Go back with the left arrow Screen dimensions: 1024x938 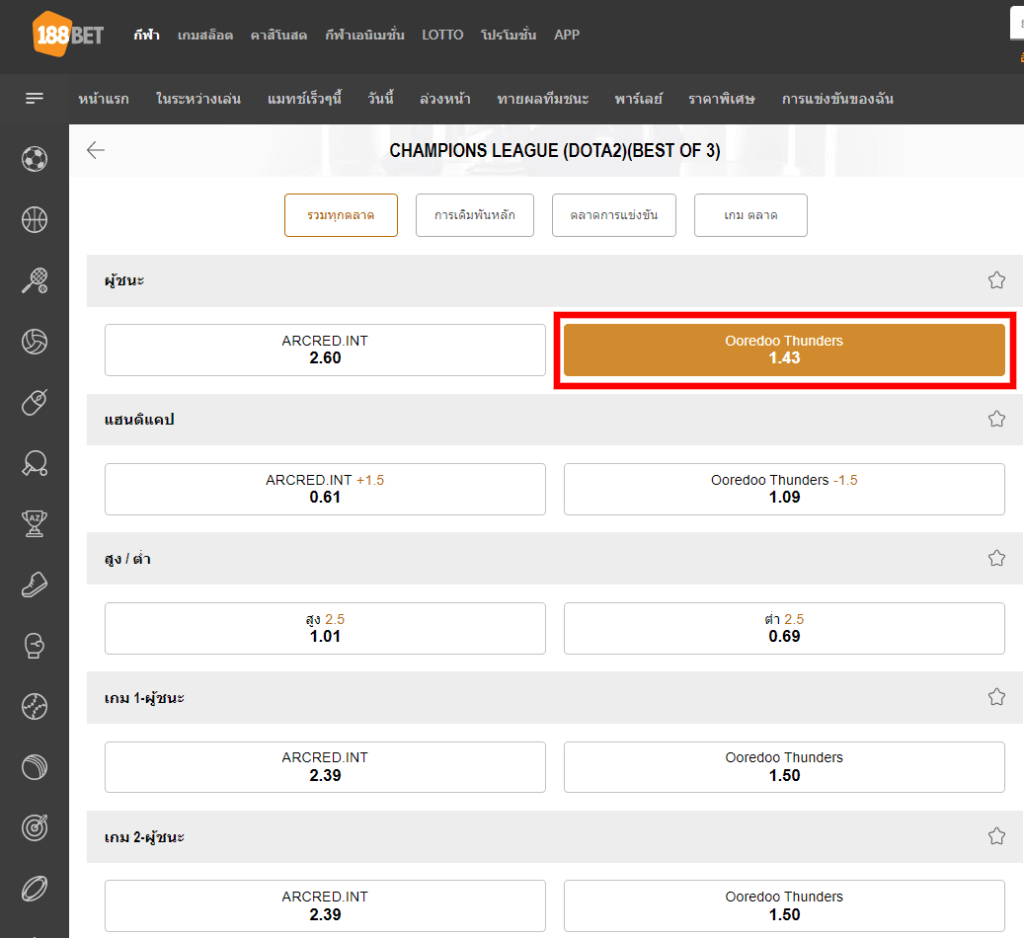(x=95, y=150)
